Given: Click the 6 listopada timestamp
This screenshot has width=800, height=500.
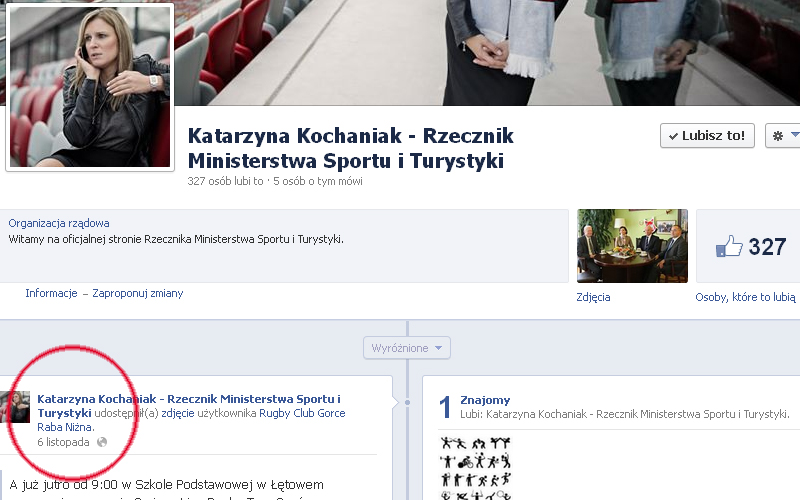Looking at the screenshot, I should click(x=63, y=442).
